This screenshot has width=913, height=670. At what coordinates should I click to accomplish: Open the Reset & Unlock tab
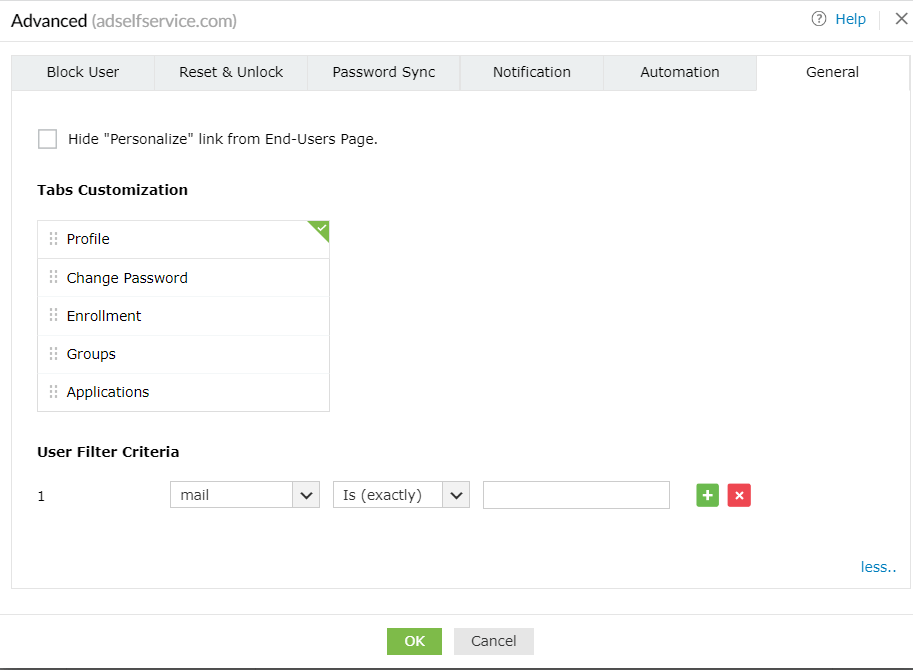point(231,72)
